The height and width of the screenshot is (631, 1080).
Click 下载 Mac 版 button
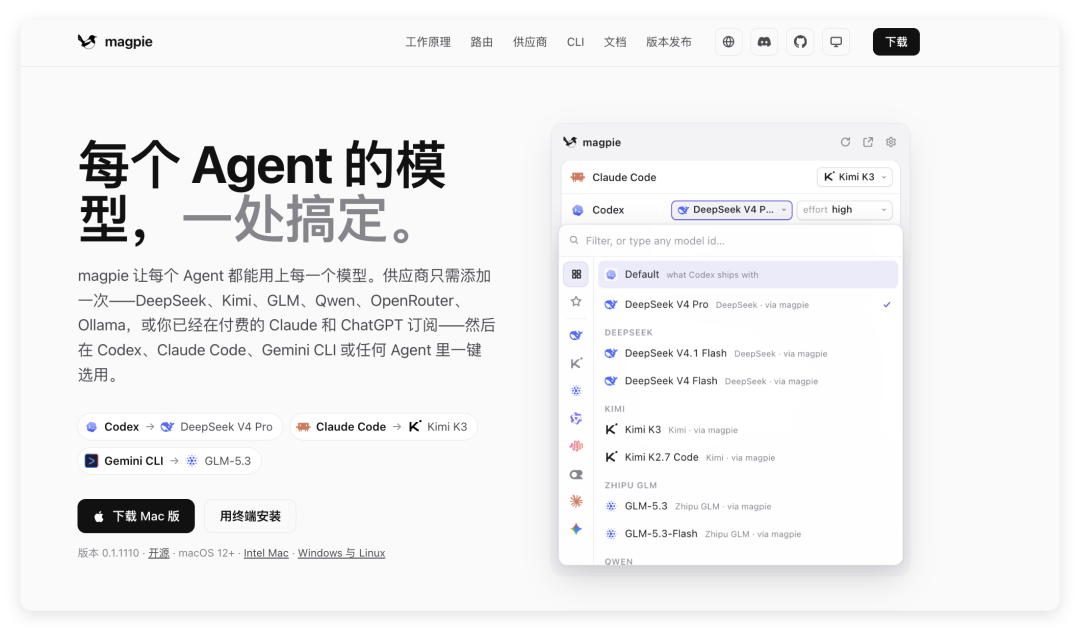coord(136,516)
